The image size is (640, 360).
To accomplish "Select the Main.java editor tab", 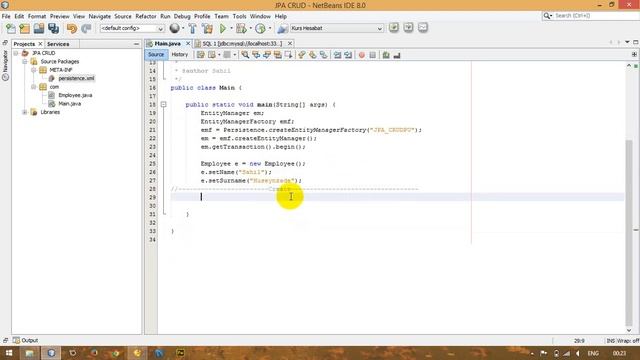I will click(167, 43).
